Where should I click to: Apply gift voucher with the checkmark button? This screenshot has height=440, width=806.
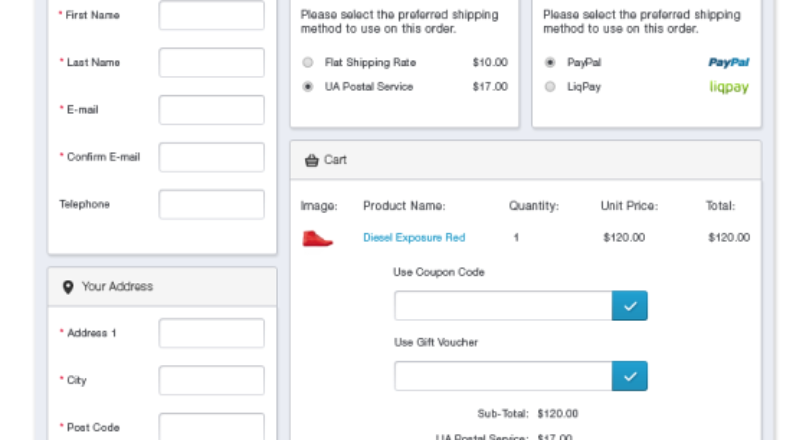(630, 376)
